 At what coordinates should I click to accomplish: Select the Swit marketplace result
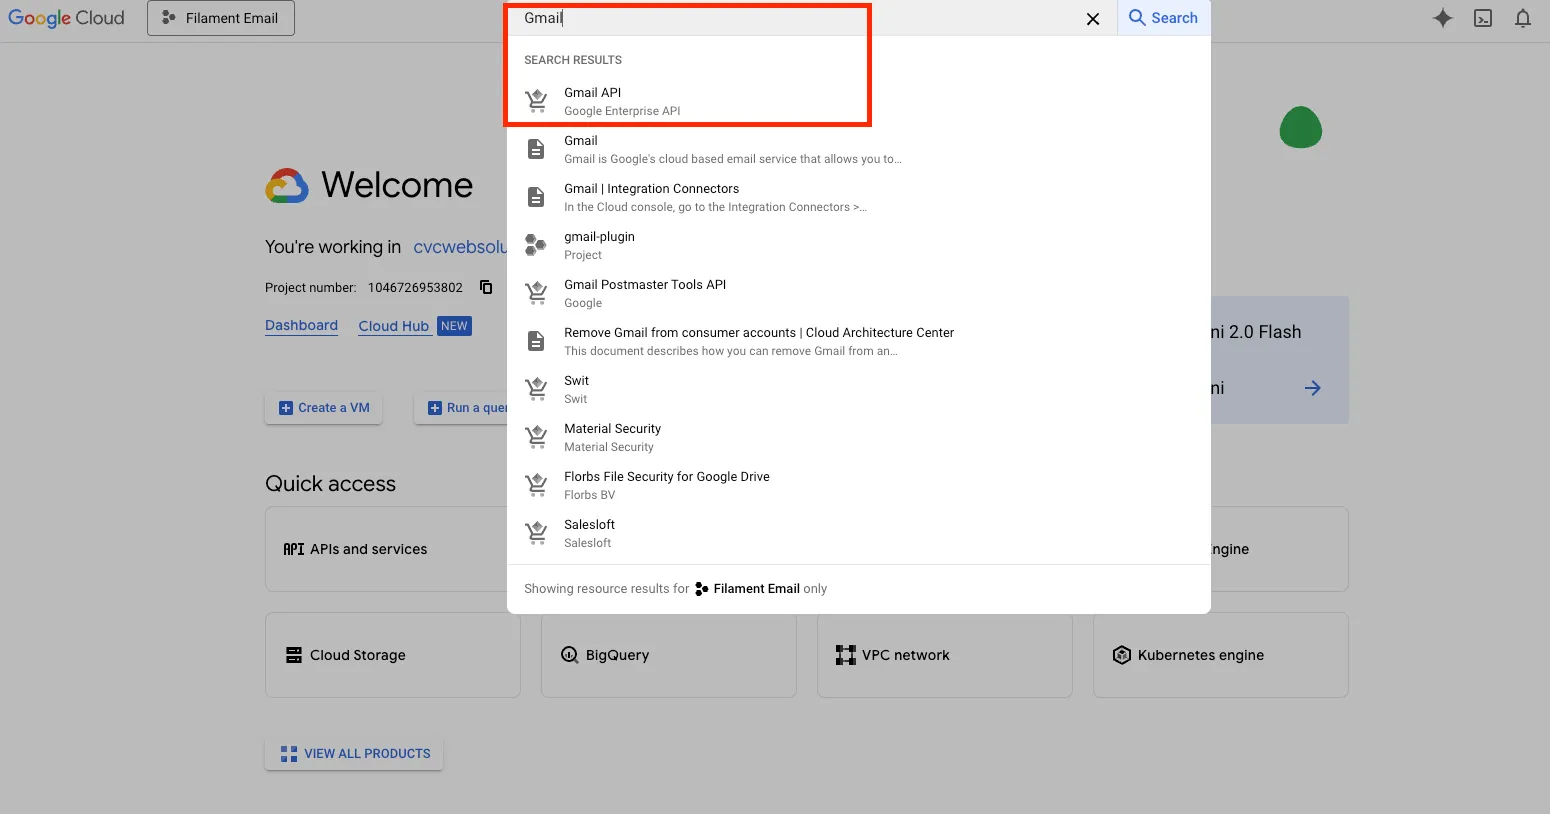tap(859, 389)
